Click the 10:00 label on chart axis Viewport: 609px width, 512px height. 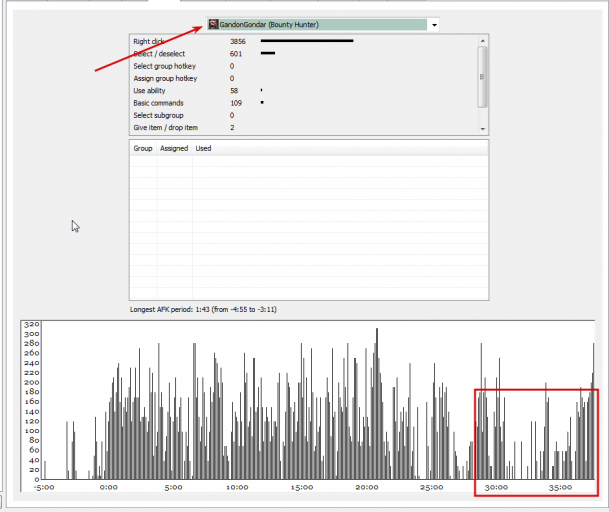click(237, 487)
